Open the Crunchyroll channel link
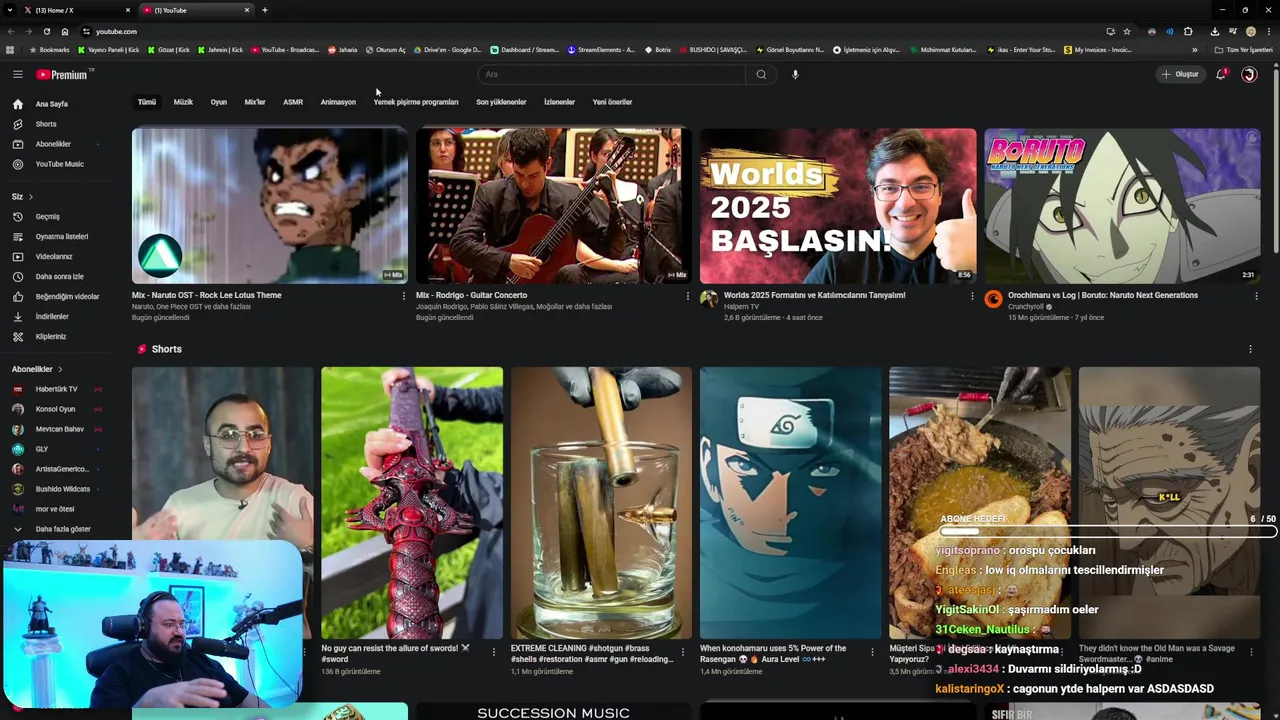Image resolution: width=1280 pixels, height=720 pixels. click(1026, 307)
